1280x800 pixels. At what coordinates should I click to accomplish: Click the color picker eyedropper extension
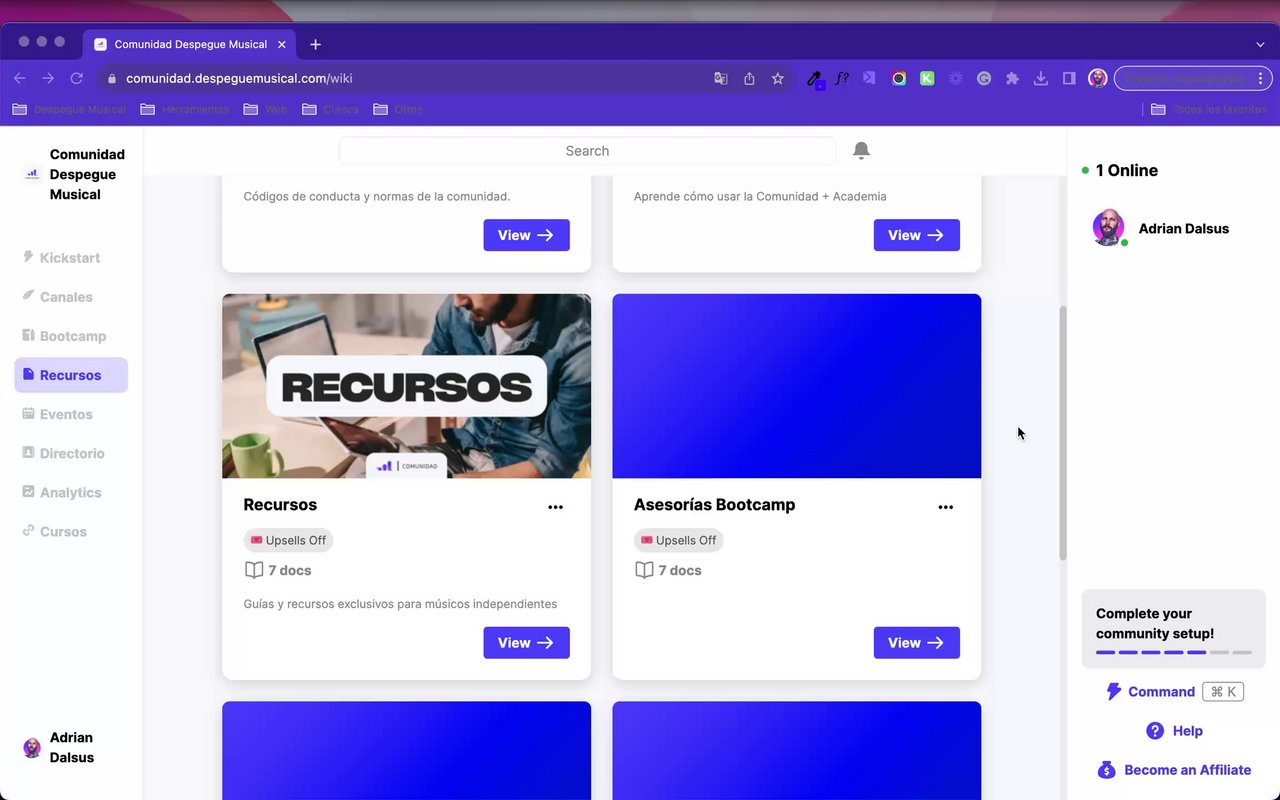(815, 79)
